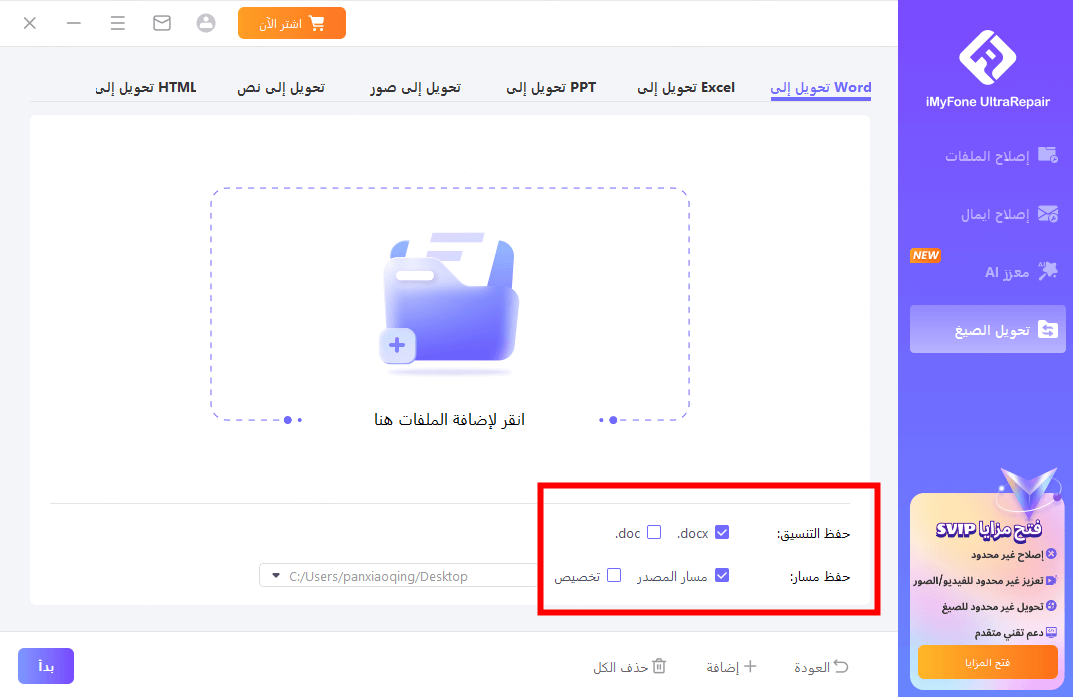Click the AI enhancer sidebar icon
The width and height of the screenshot is (1073, 697).
1048,271
